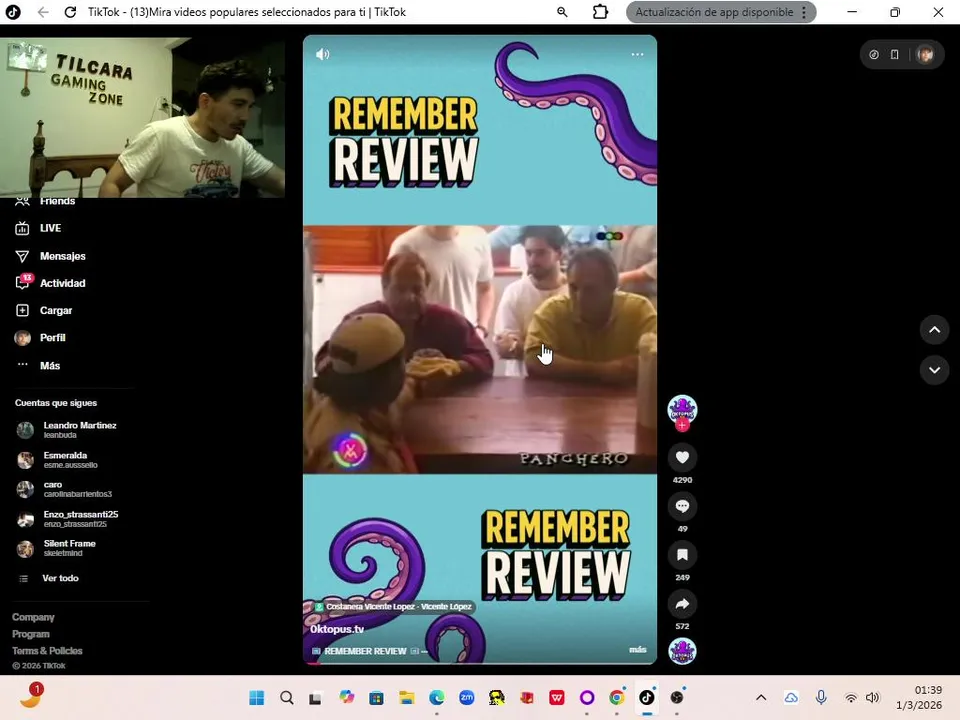The image size is (960, 720).
Task: Open the Windows Start menu
Action: coord(257,697)
